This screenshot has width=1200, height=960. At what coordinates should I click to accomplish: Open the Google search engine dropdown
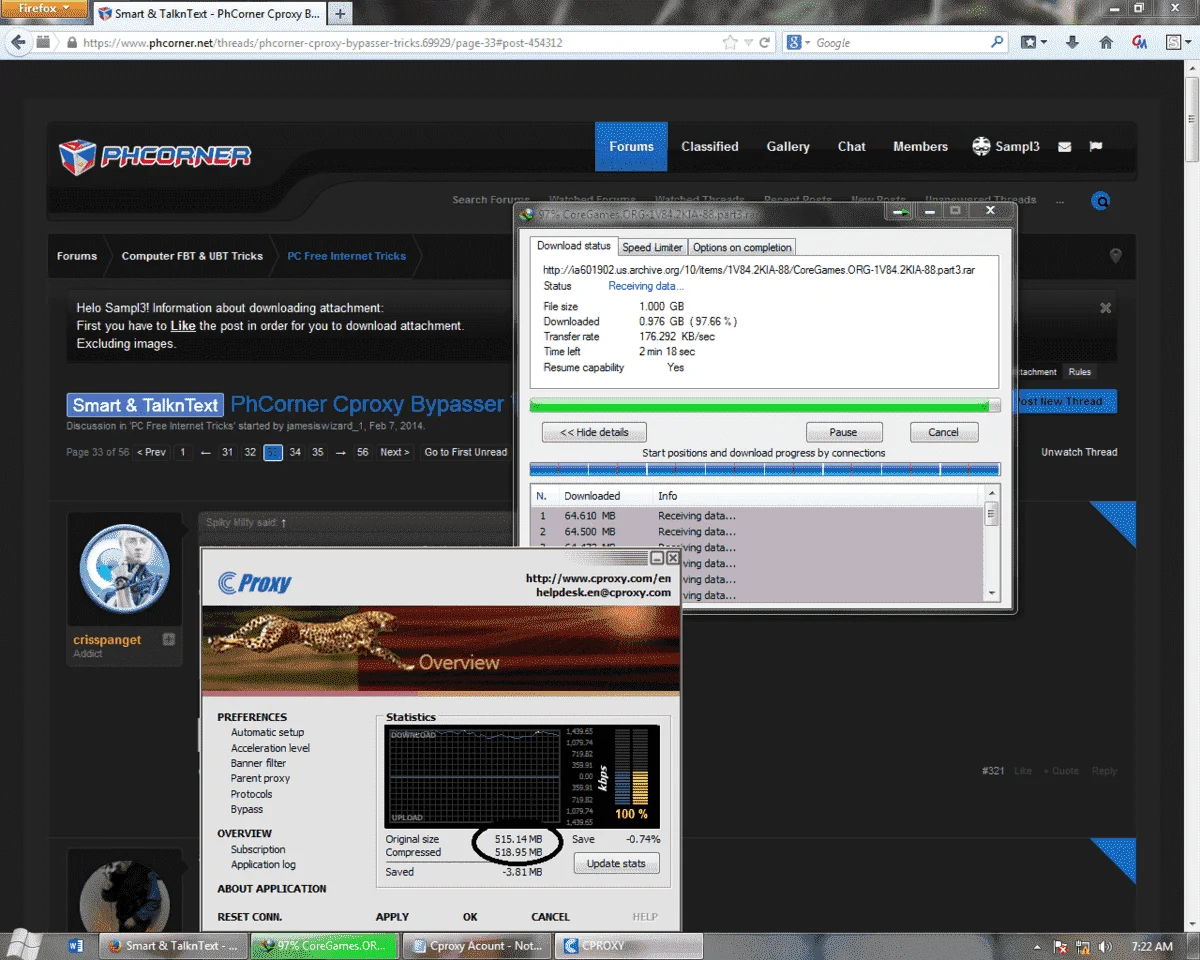[797, 43]
